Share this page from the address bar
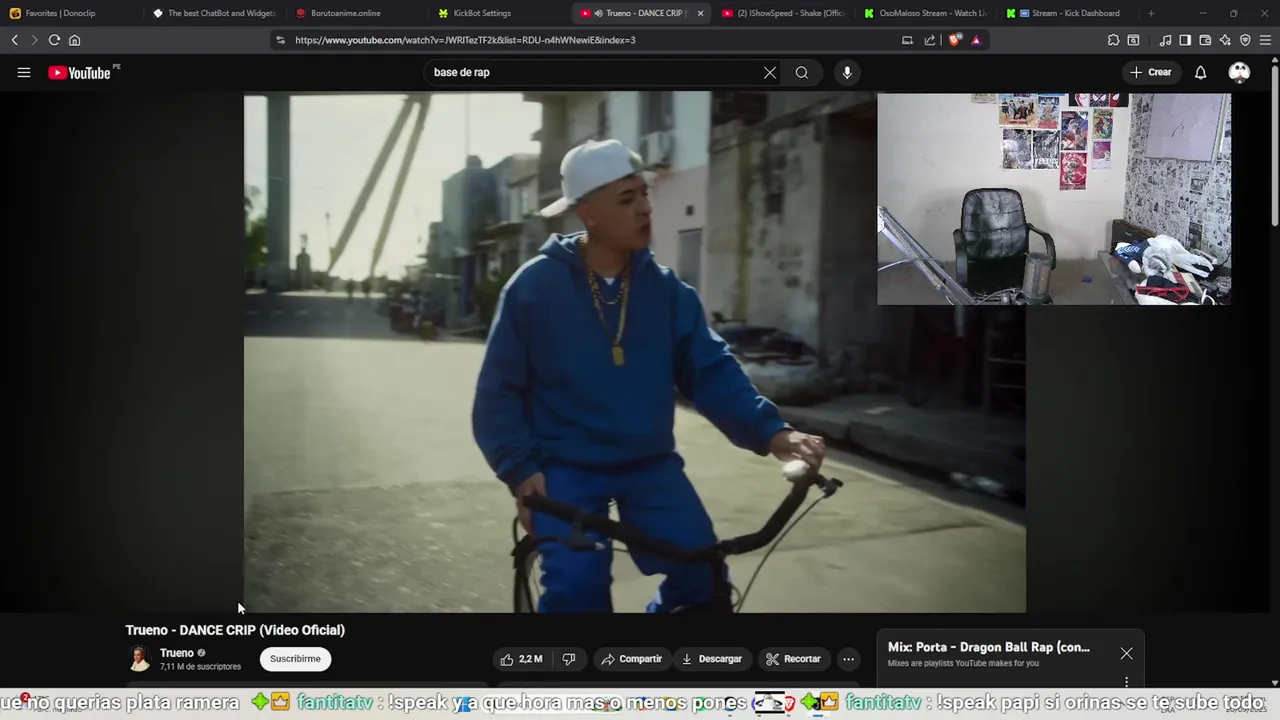 930,40
